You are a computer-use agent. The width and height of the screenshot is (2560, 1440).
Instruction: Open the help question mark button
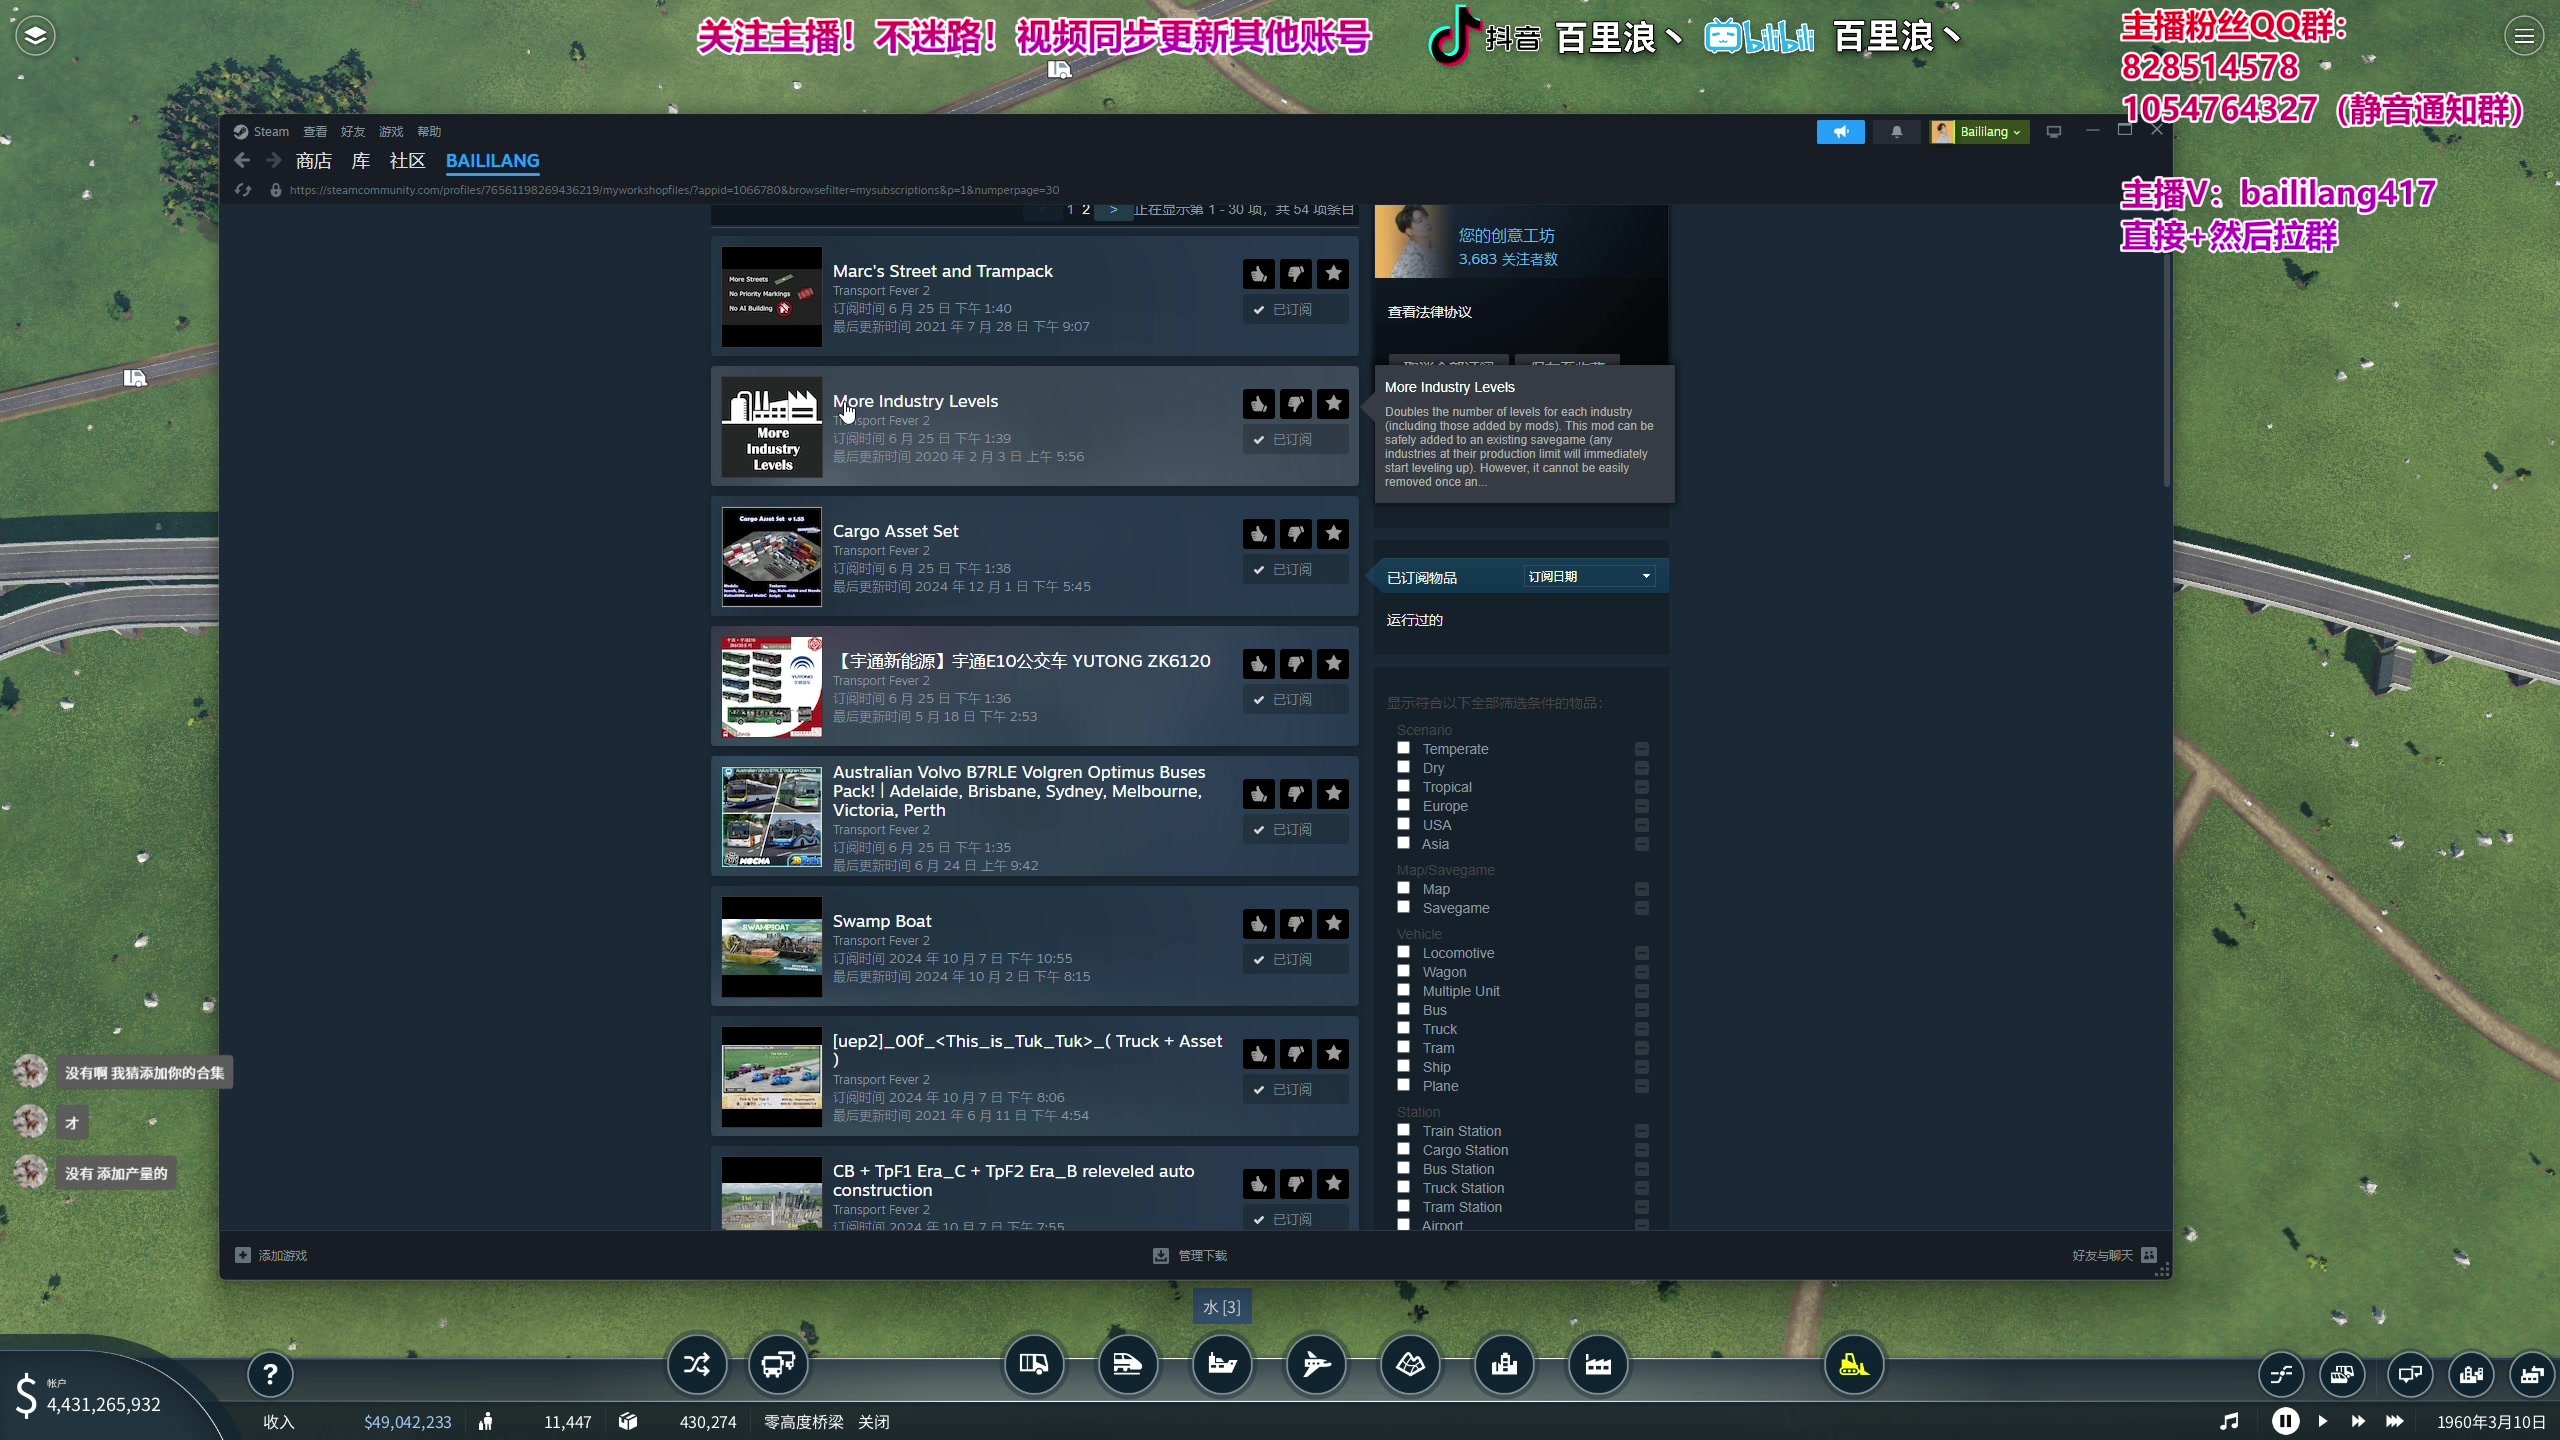pos(270,1374)
